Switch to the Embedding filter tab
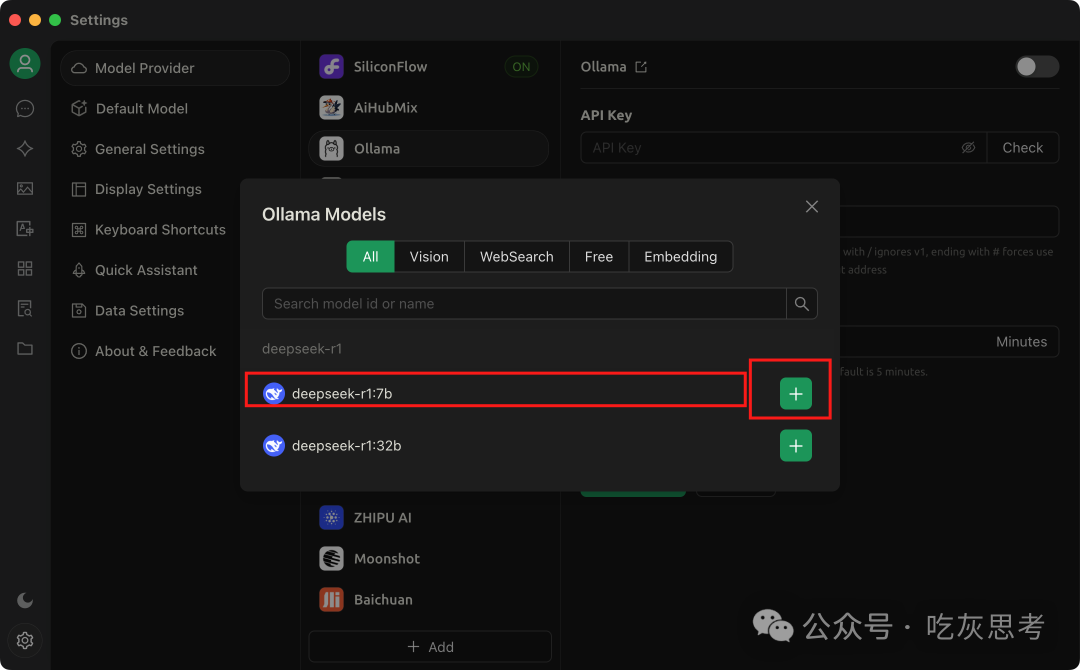 [681, 257]
